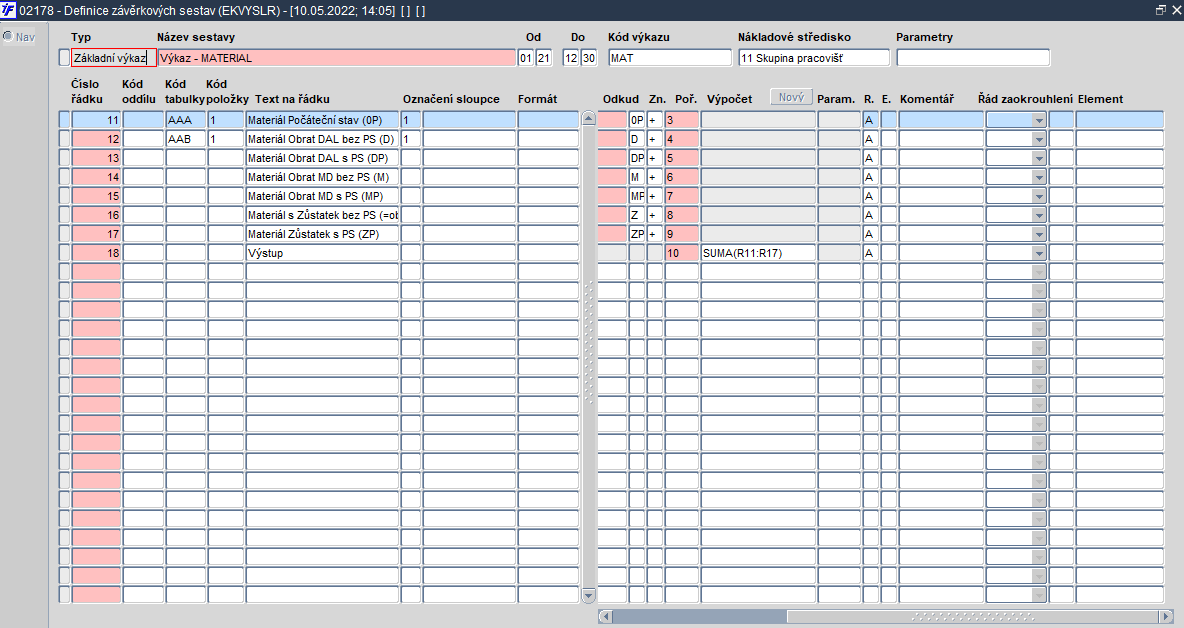Click the restore window icon in title bar
Screen dimensions: 1184x628
(1161, 11)
